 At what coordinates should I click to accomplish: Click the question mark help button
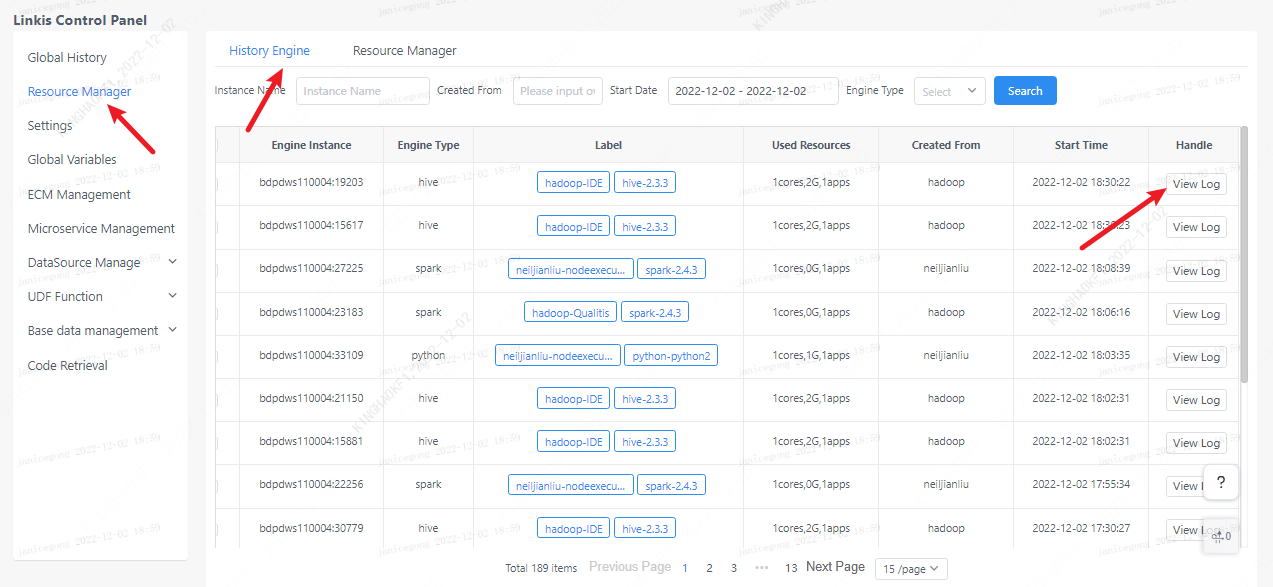[1220, 482]
